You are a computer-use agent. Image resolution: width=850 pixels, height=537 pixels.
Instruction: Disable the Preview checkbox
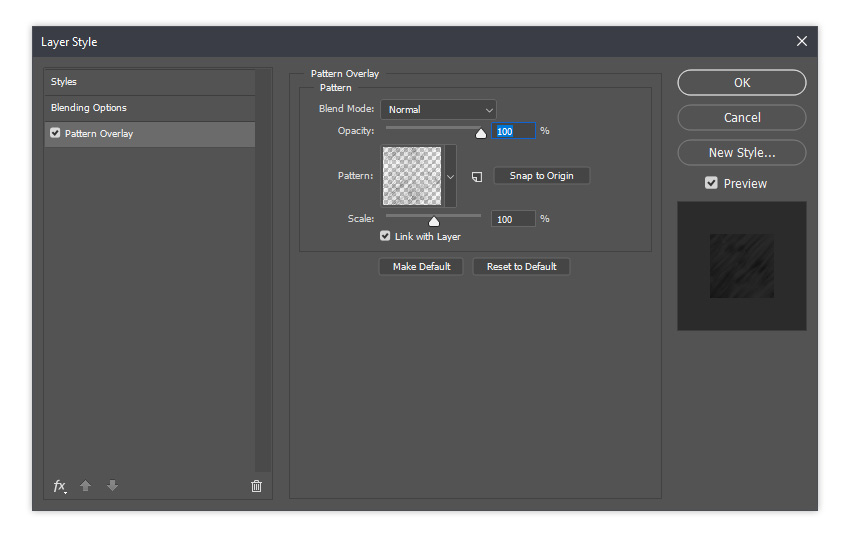pyautogui.click(x=711, y=183)
